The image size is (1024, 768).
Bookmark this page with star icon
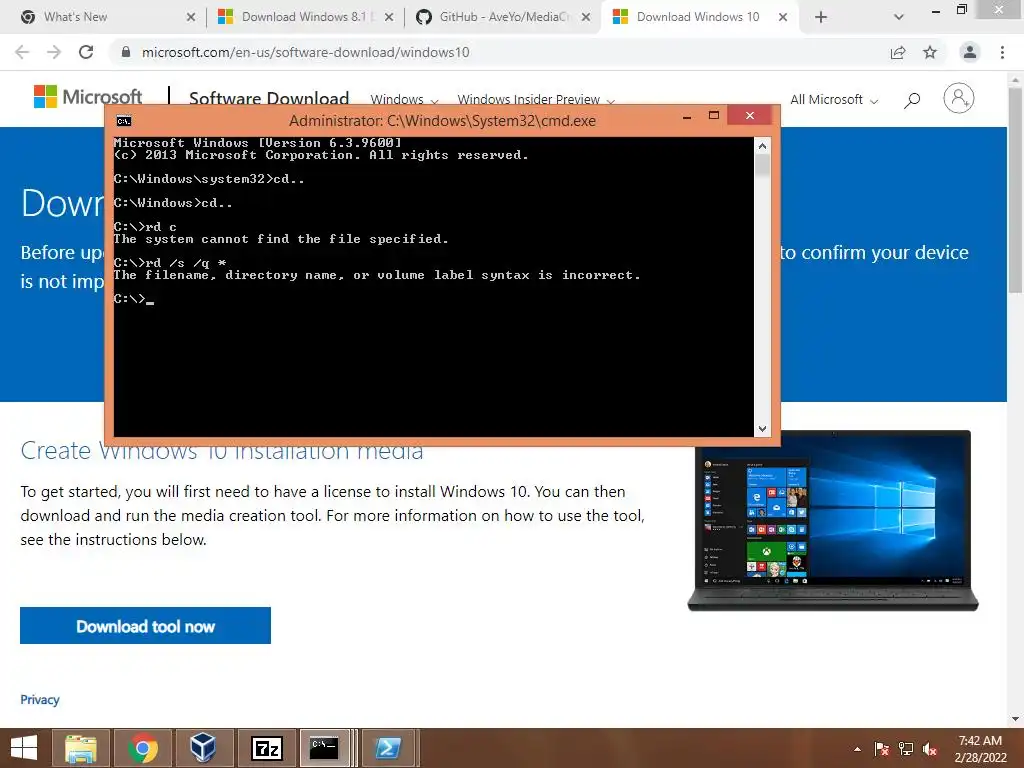point(930,52)
